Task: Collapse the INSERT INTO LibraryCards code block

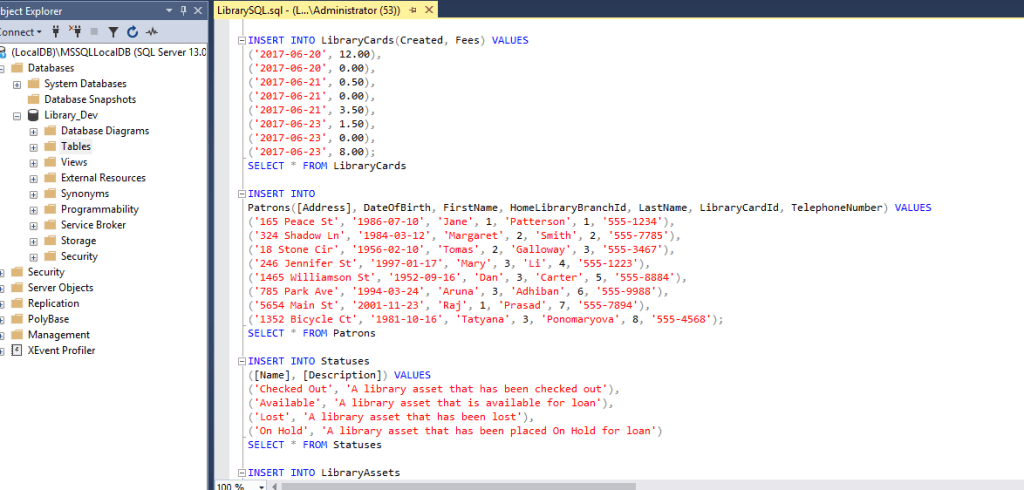Action: tap(240, 40)
